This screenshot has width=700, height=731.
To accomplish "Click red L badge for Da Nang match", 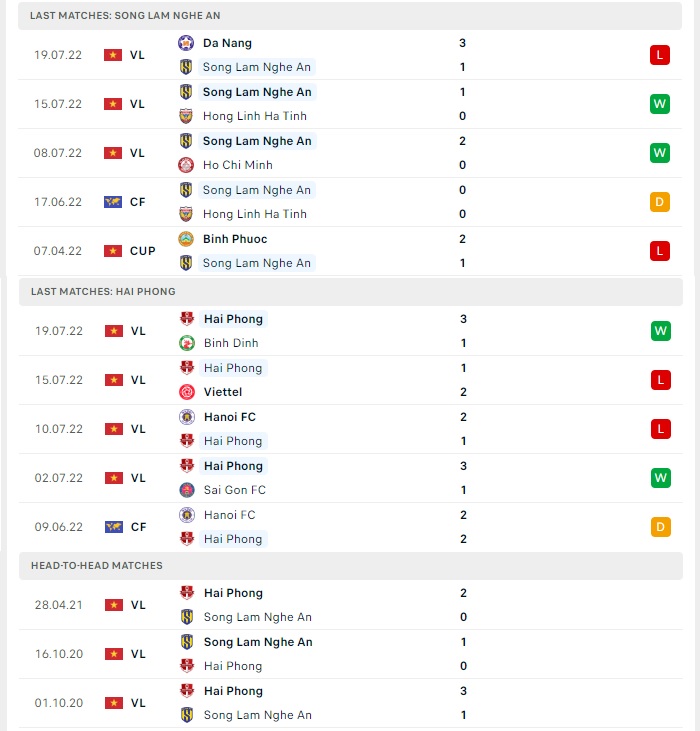I will [x=659, y=55].
